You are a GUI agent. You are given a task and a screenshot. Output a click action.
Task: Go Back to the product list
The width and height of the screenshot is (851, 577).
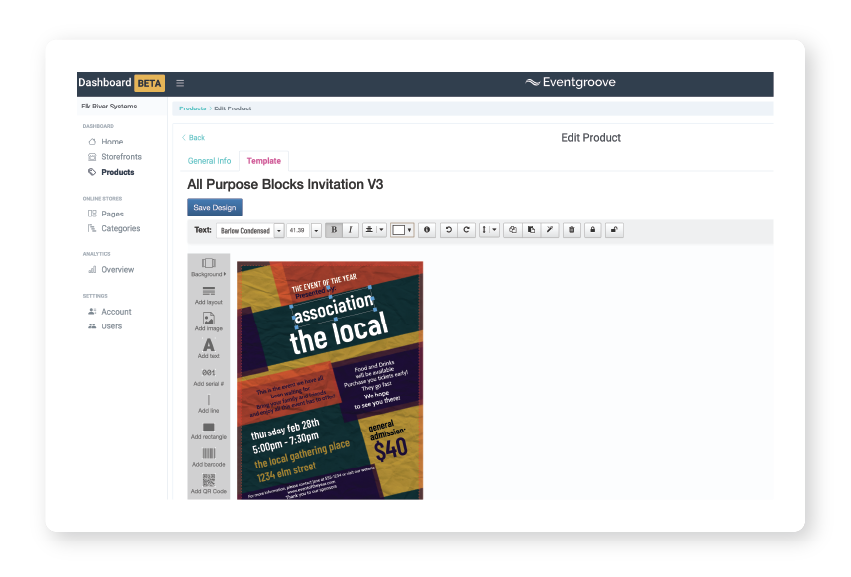click(193, 137)
